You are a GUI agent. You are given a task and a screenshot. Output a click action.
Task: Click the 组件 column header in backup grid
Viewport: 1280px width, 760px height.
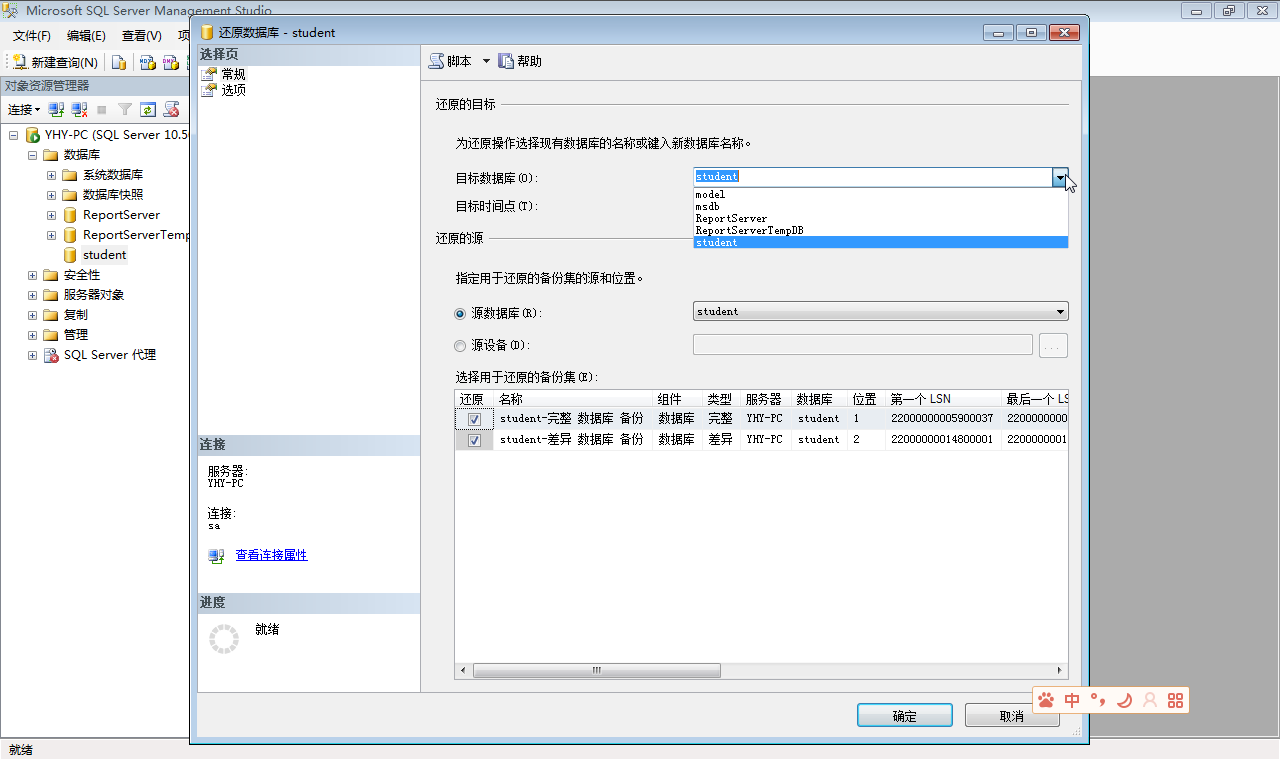point(676,399)
